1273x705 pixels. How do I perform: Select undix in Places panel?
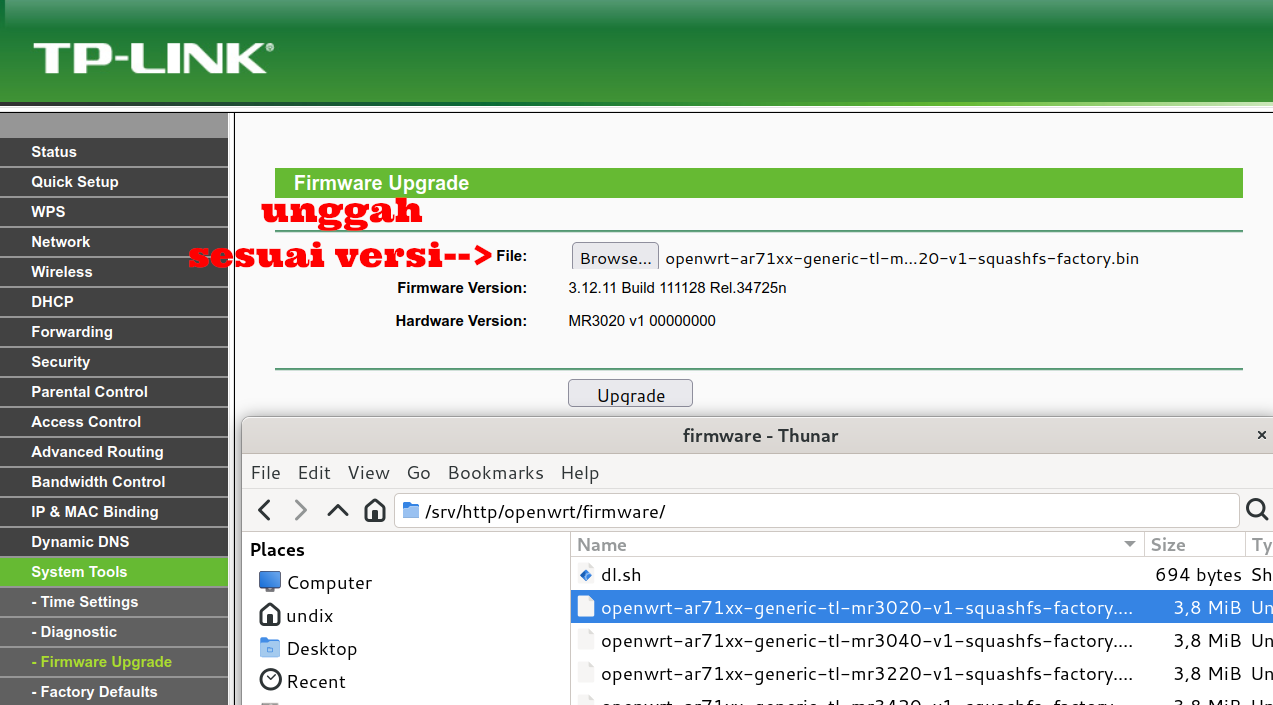(x=310, y=615)
